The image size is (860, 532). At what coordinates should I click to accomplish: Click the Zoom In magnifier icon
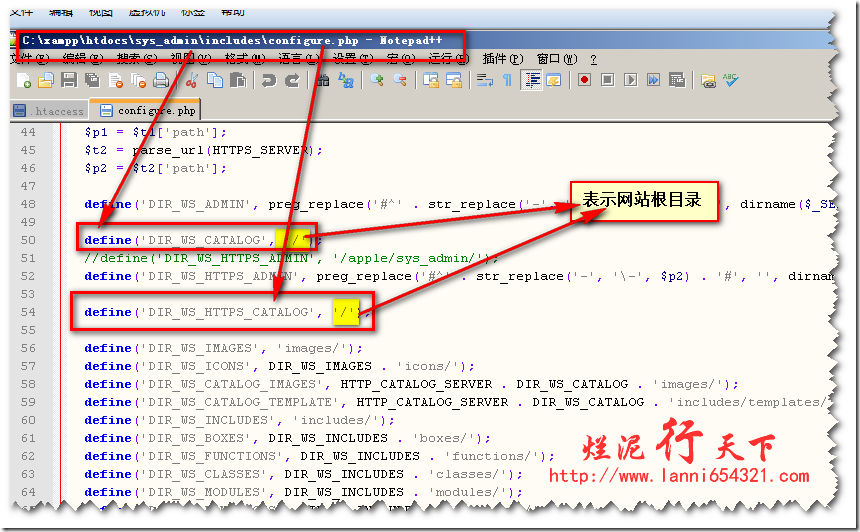click(377, 80)
